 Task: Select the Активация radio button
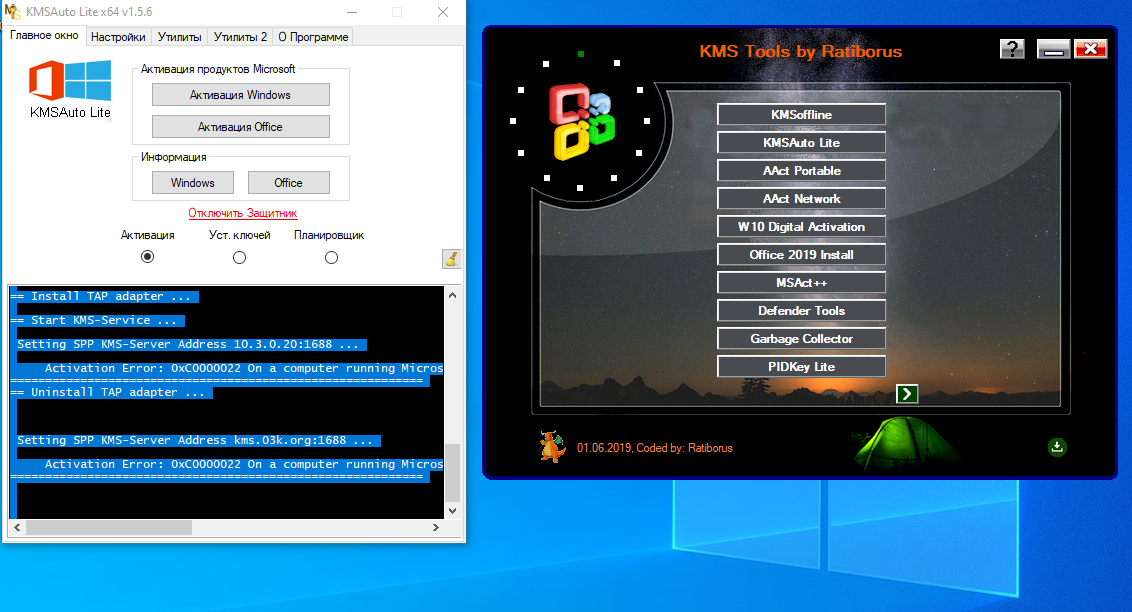pos(147,257)
